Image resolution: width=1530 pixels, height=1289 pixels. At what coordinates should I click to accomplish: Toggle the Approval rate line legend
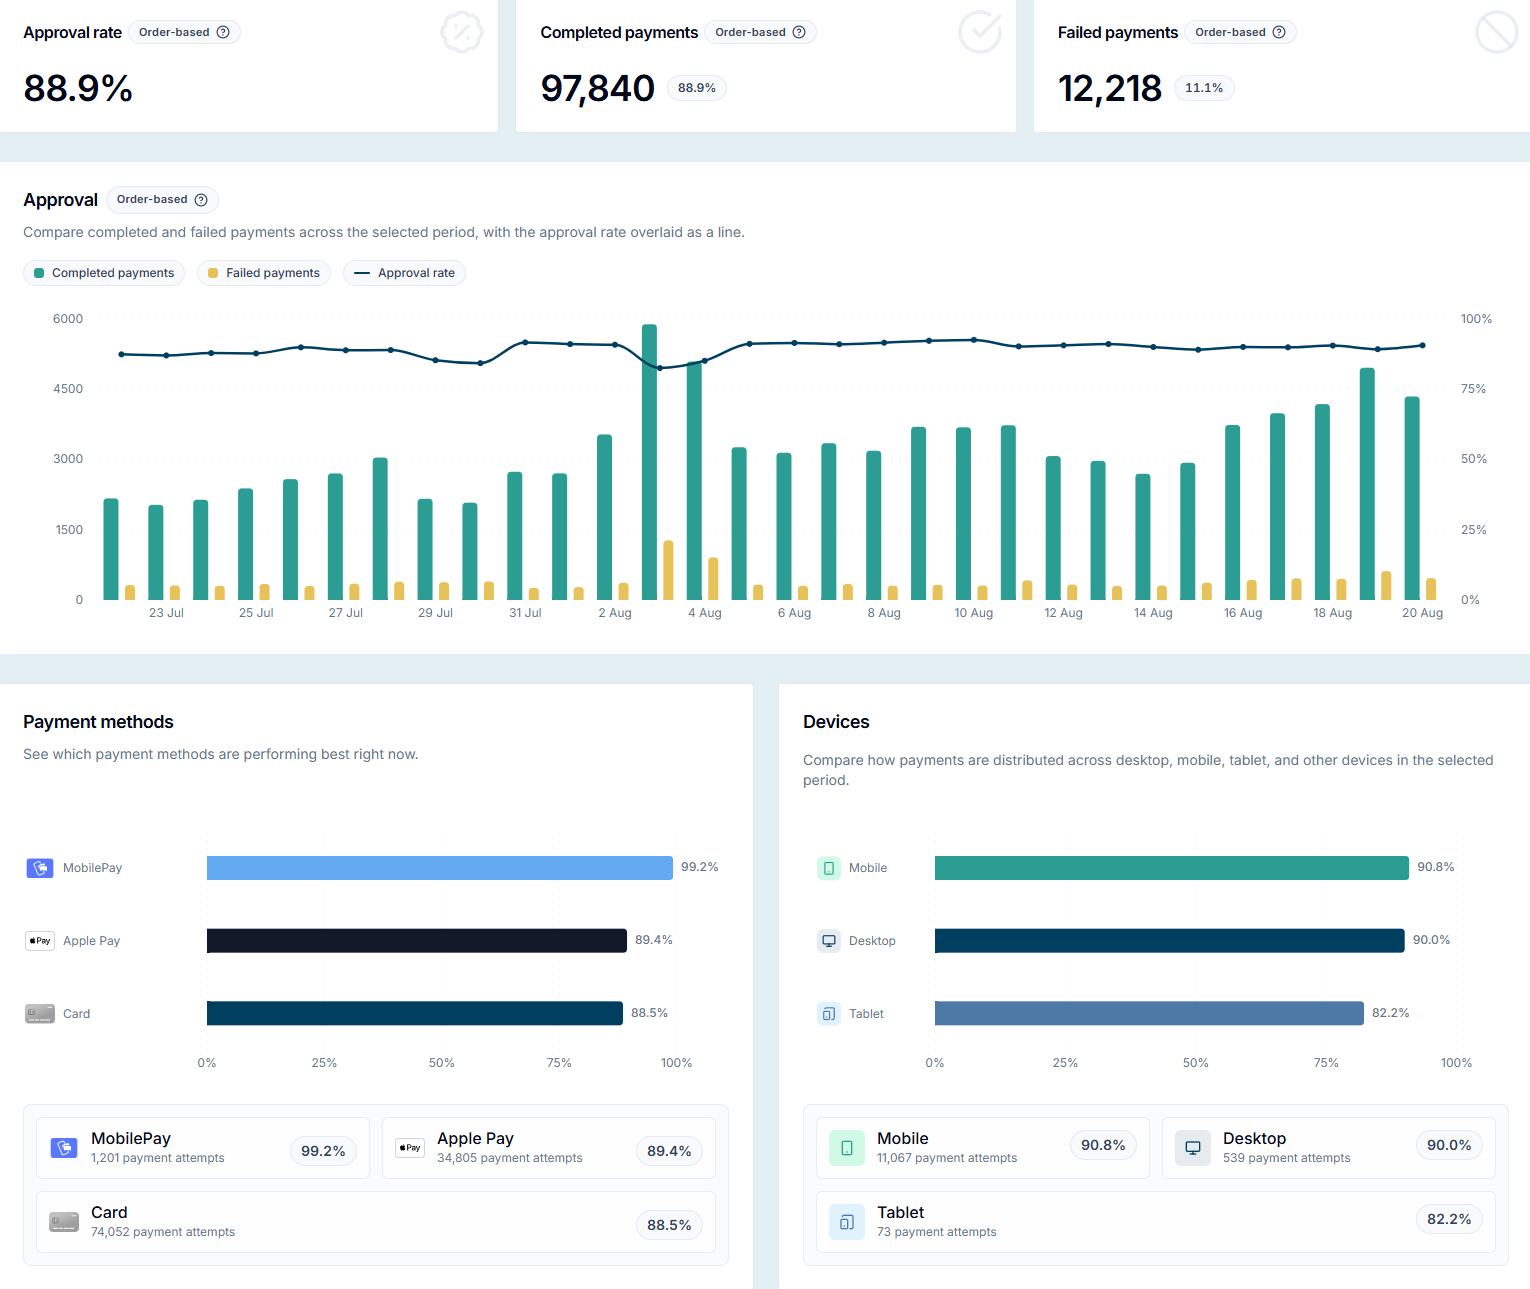tap(405, 273)
